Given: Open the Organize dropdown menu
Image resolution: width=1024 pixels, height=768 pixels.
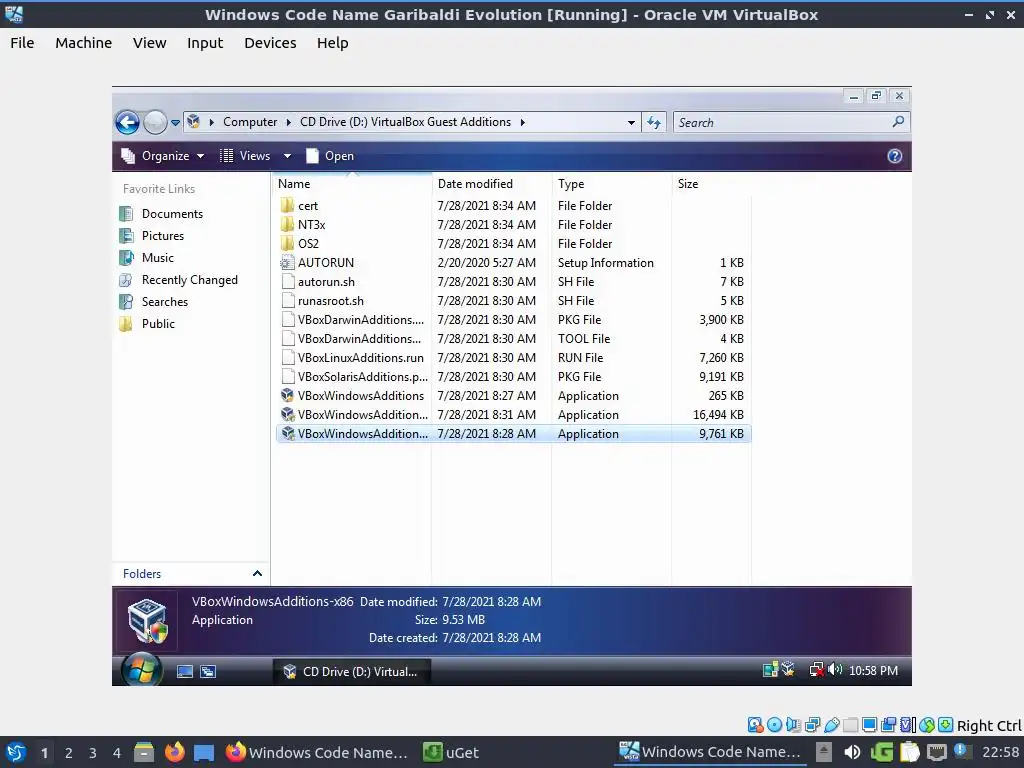Looking at the screenshot, I should (163, 156).
